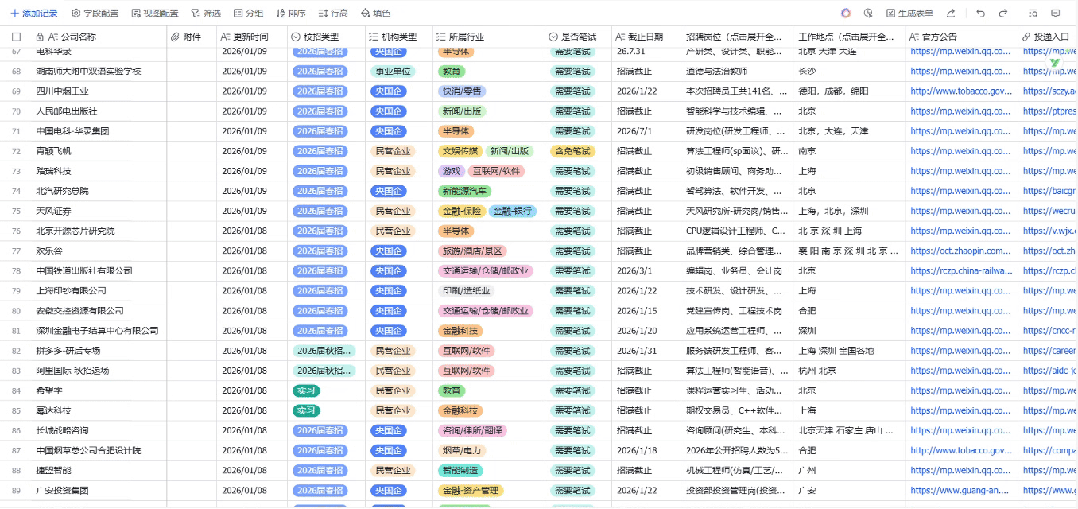Click the 附件 attachment column header
The height and width of the screenshot is (509, 1078).
(x=193, y=36)
